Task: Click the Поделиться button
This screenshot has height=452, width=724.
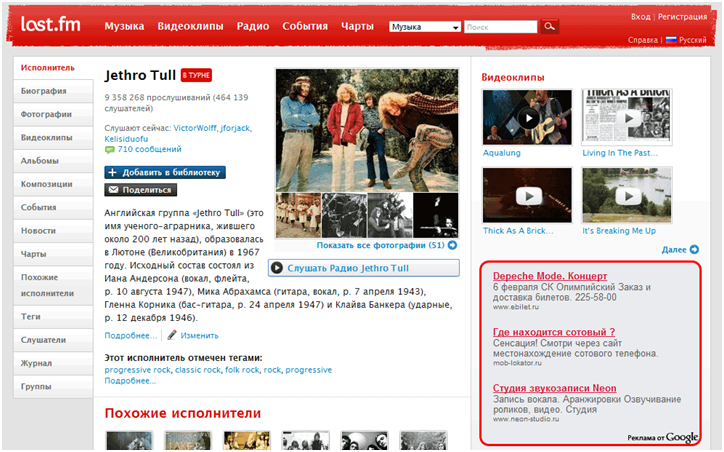Action: click(140, 190)
